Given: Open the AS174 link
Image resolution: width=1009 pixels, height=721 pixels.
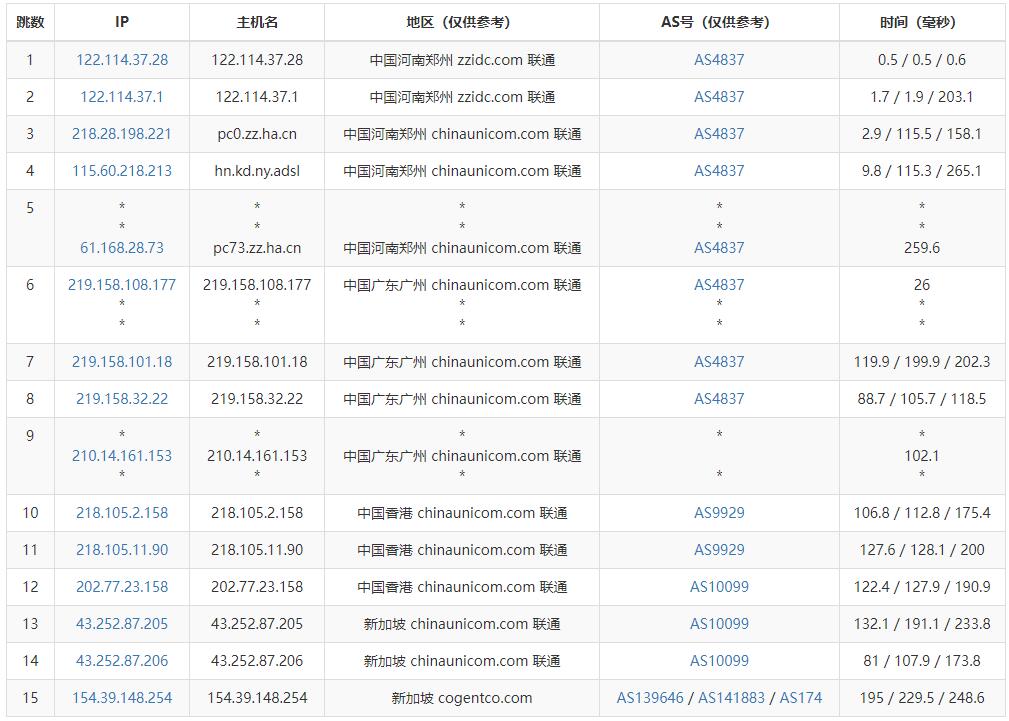Looking at the screenshot, I should click(801, 698).
